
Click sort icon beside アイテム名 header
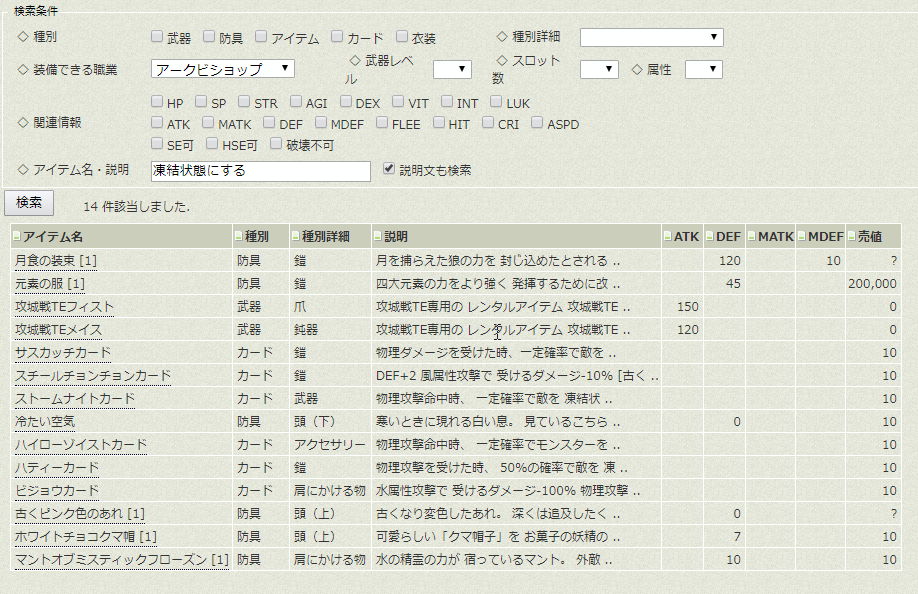17,236
